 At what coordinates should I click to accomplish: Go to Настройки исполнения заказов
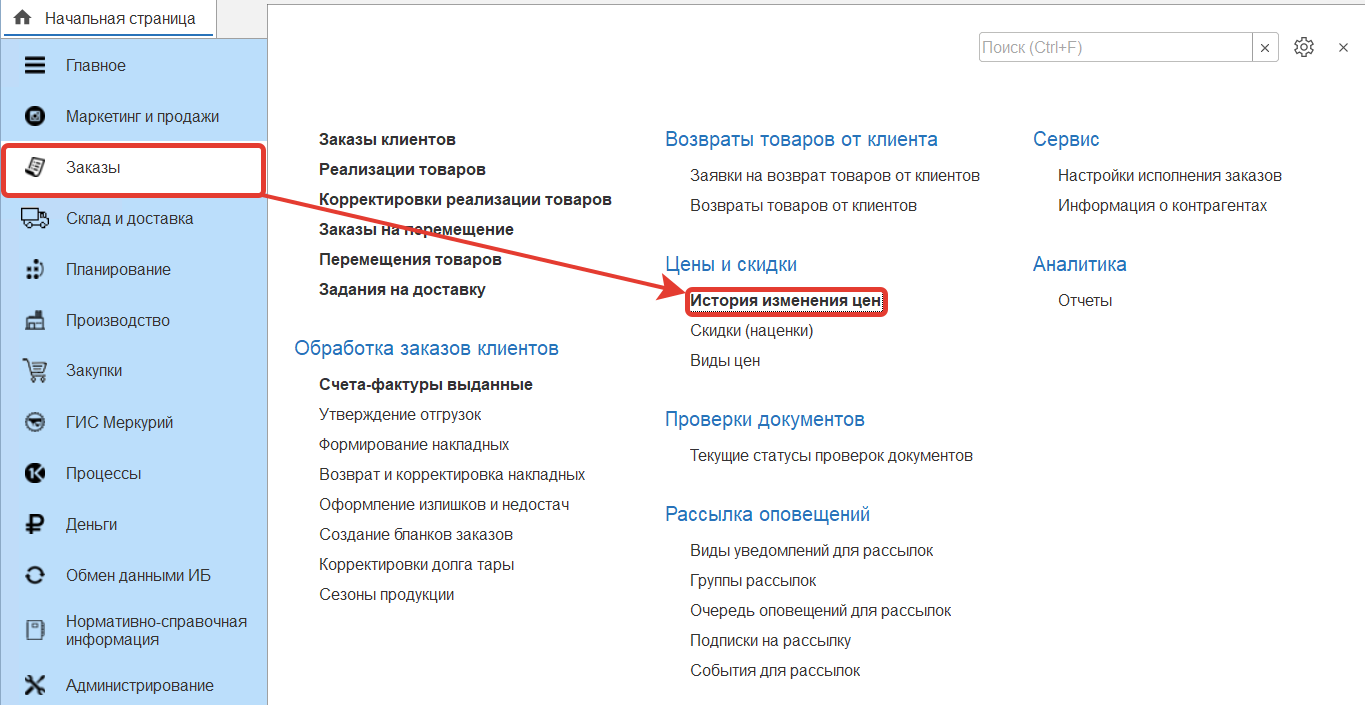(1169, 176)
